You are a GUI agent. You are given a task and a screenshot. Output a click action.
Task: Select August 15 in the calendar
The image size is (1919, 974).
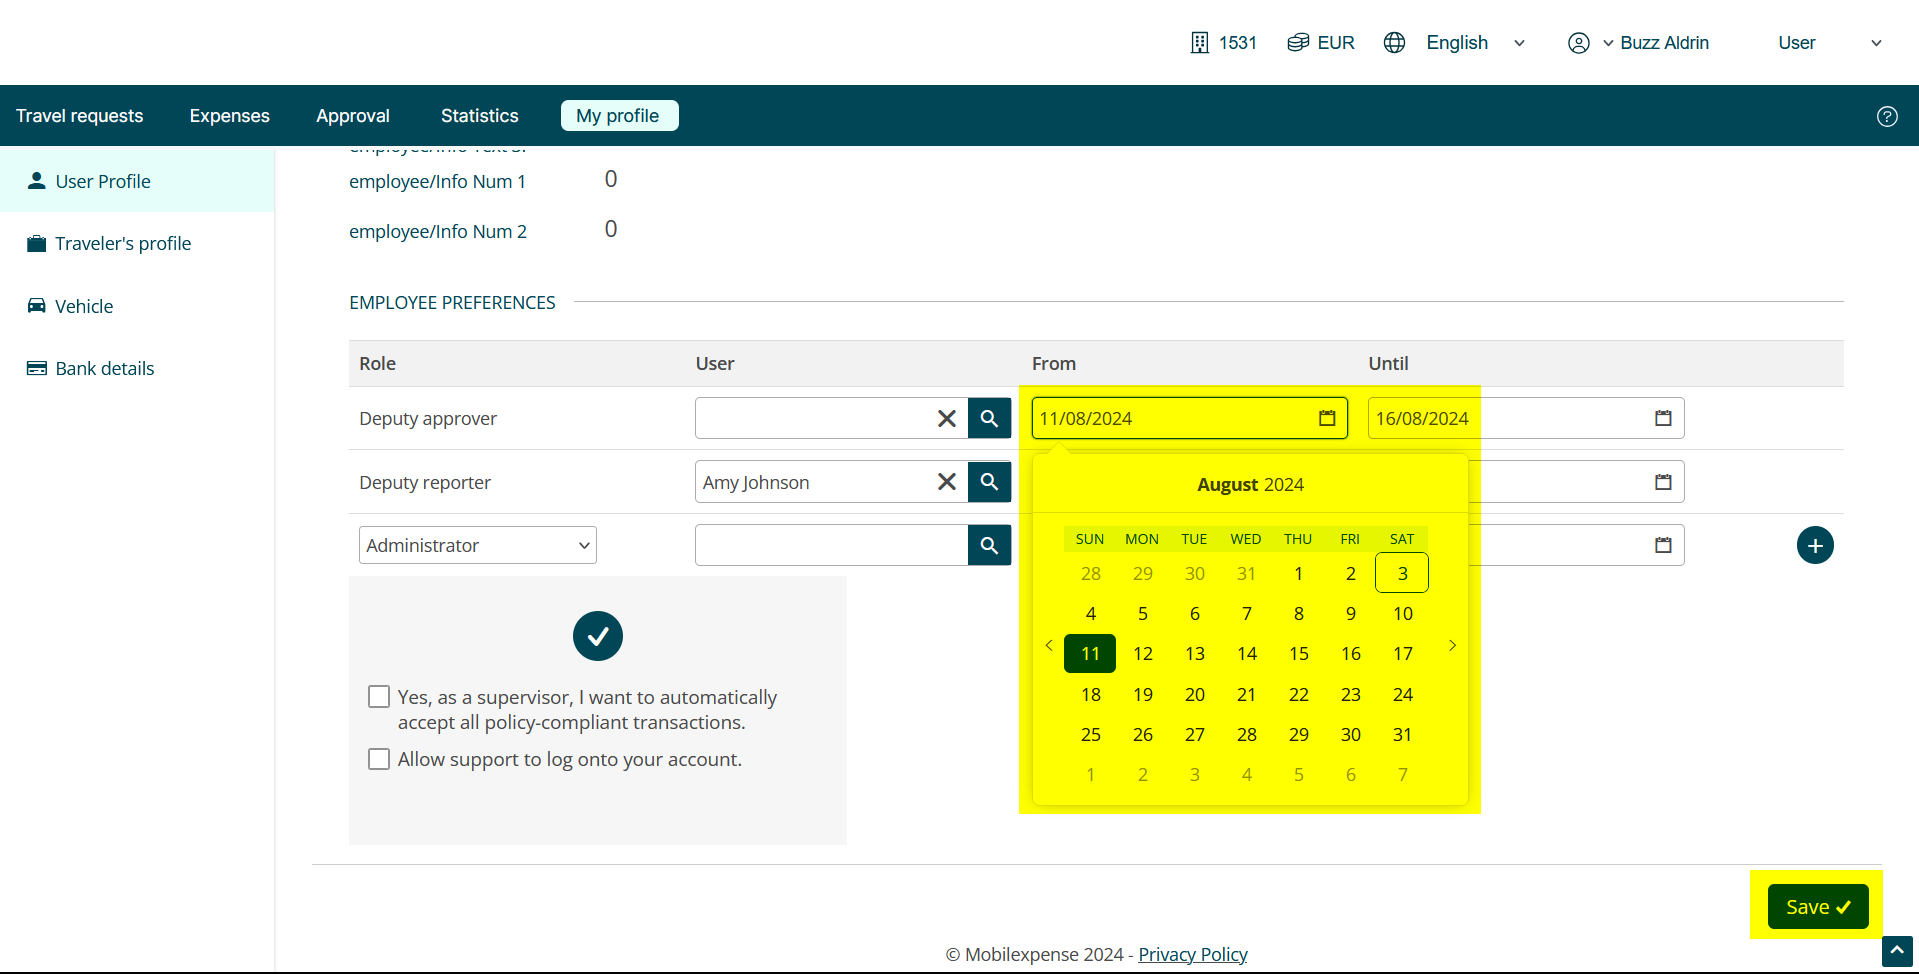(1298, 654)
